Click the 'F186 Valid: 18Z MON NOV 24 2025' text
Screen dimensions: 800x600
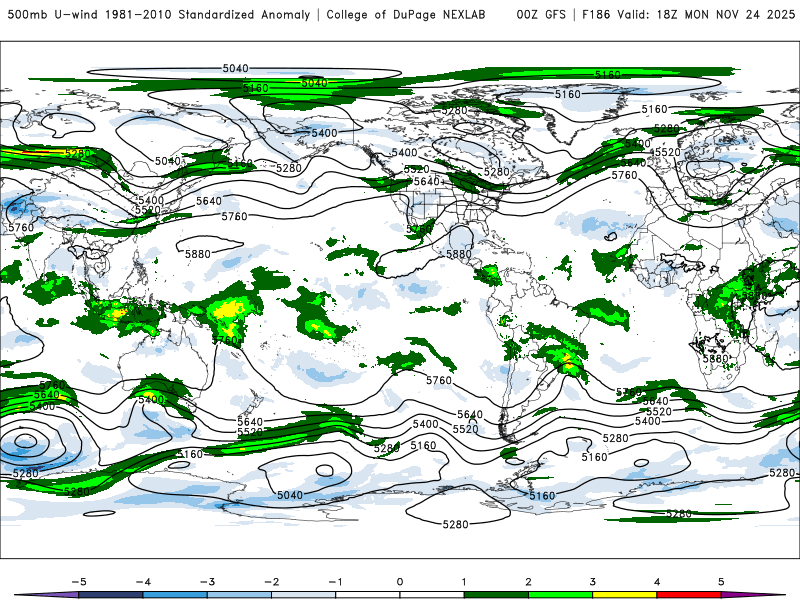click(x=688, y=14)
